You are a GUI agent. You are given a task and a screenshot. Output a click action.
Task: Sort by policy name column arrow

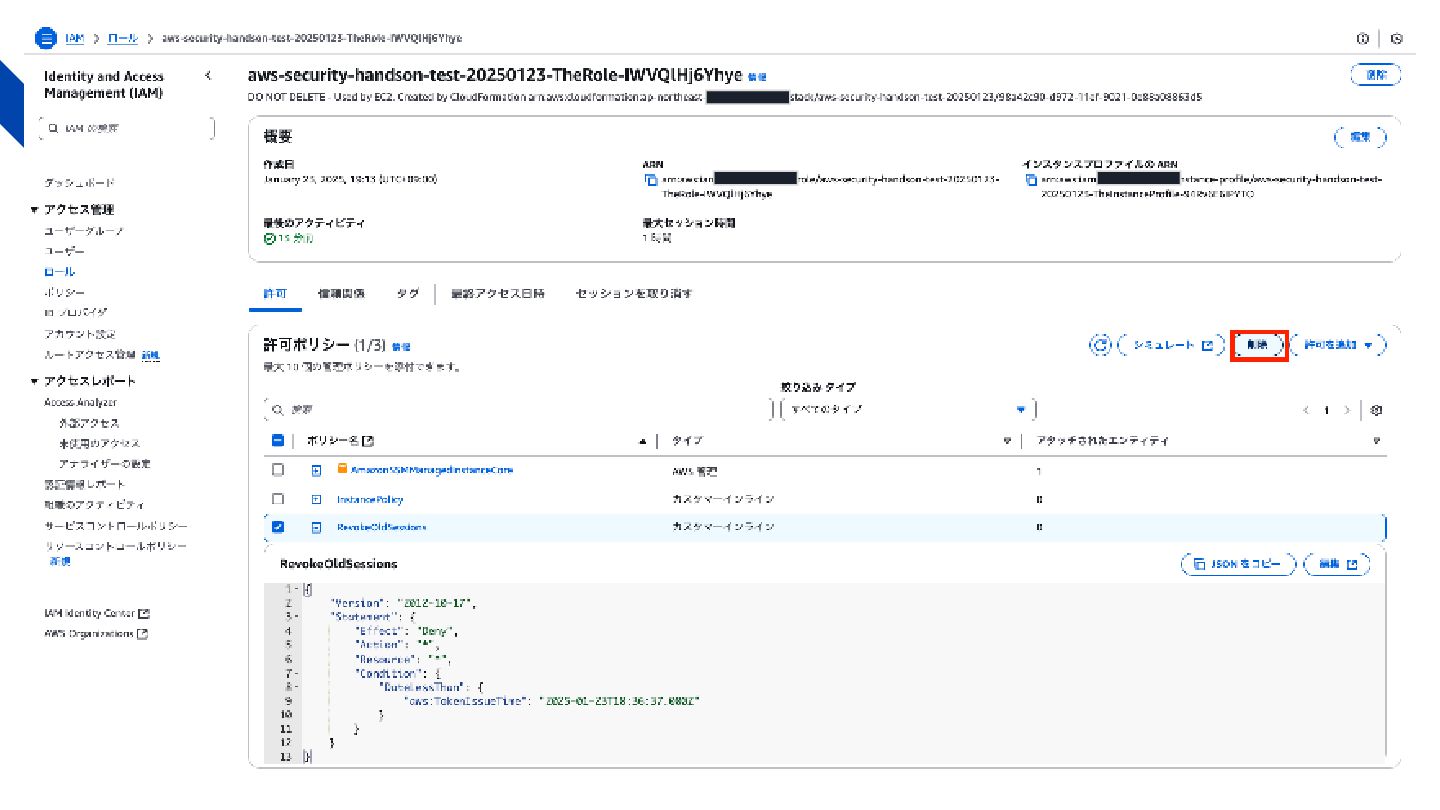(x=641, y=441)
